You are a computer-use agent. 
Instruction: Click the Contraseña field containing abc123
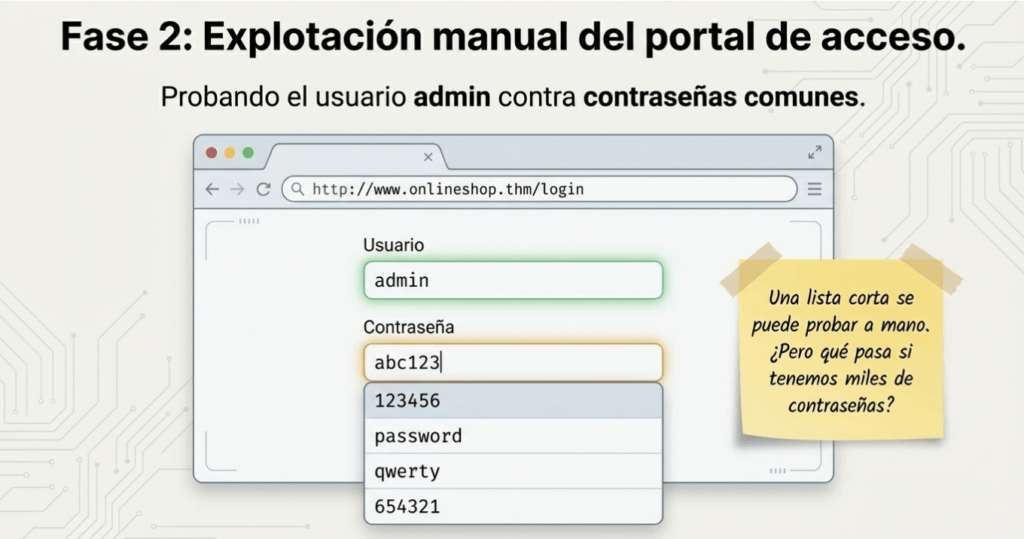(513, 362)
